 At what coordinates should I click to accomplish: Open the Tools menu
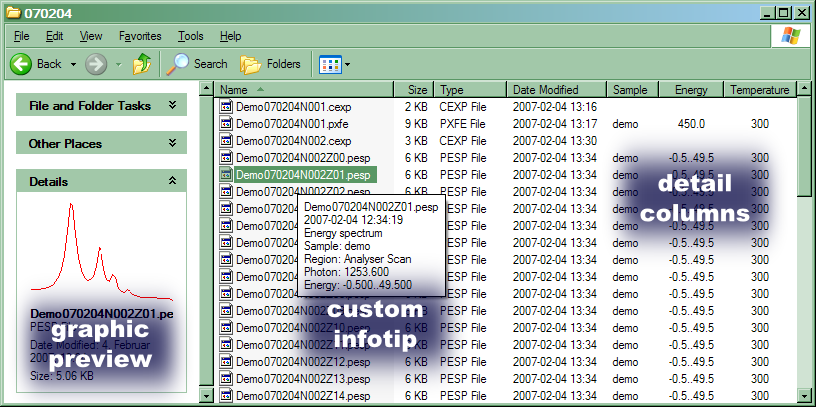[x=190, y=36]
